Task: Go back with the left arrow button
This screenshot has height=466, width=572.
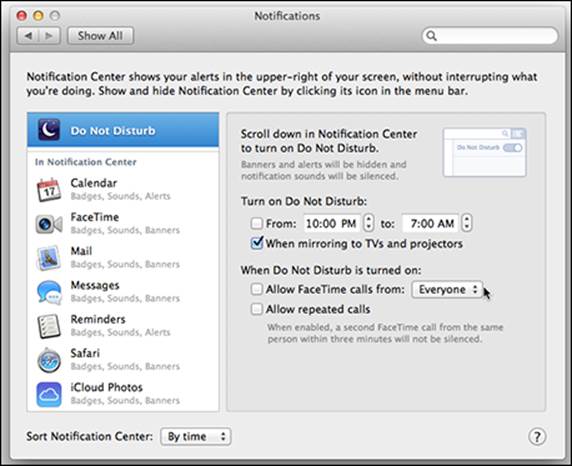Action: [x=28, y=36]
